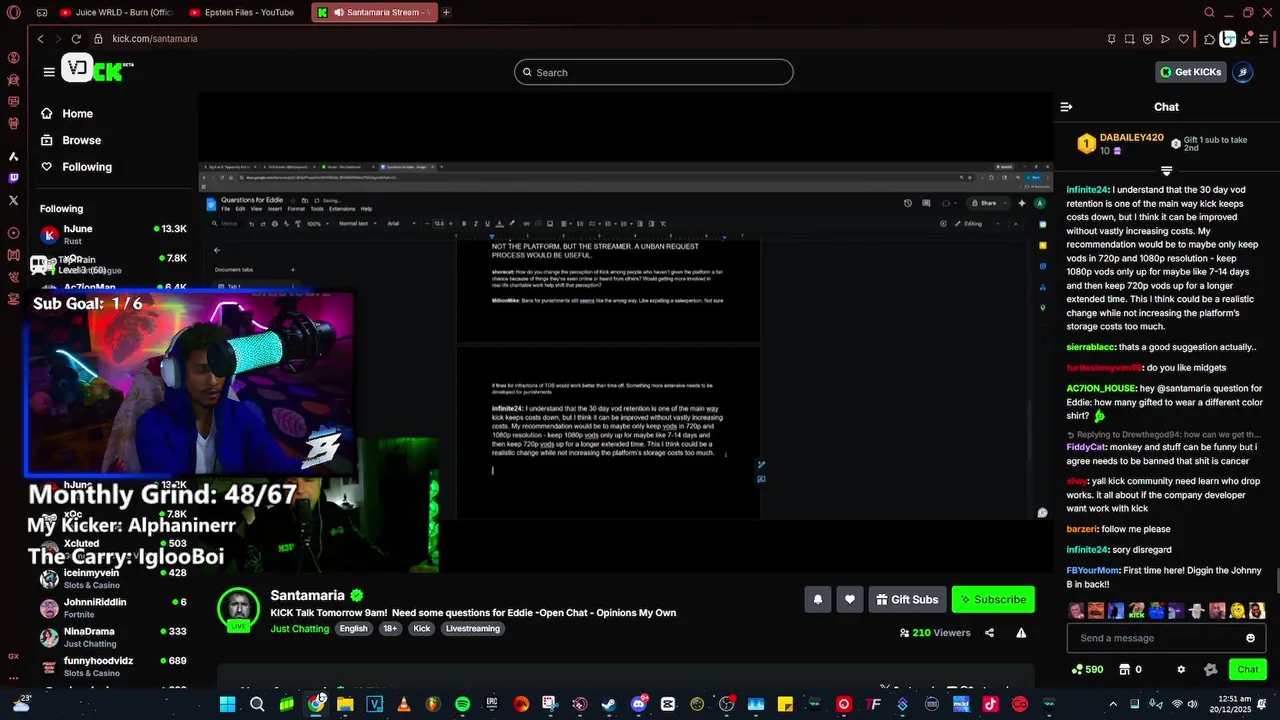Reload the page
1280x720 pixels.
point(76,39)
